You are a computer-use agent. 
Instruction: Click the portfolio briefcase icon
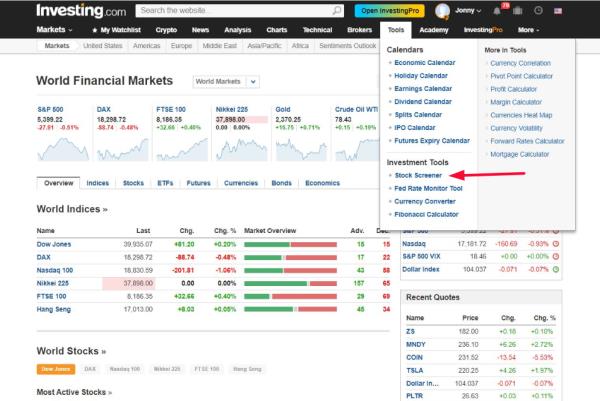[518, 11]
